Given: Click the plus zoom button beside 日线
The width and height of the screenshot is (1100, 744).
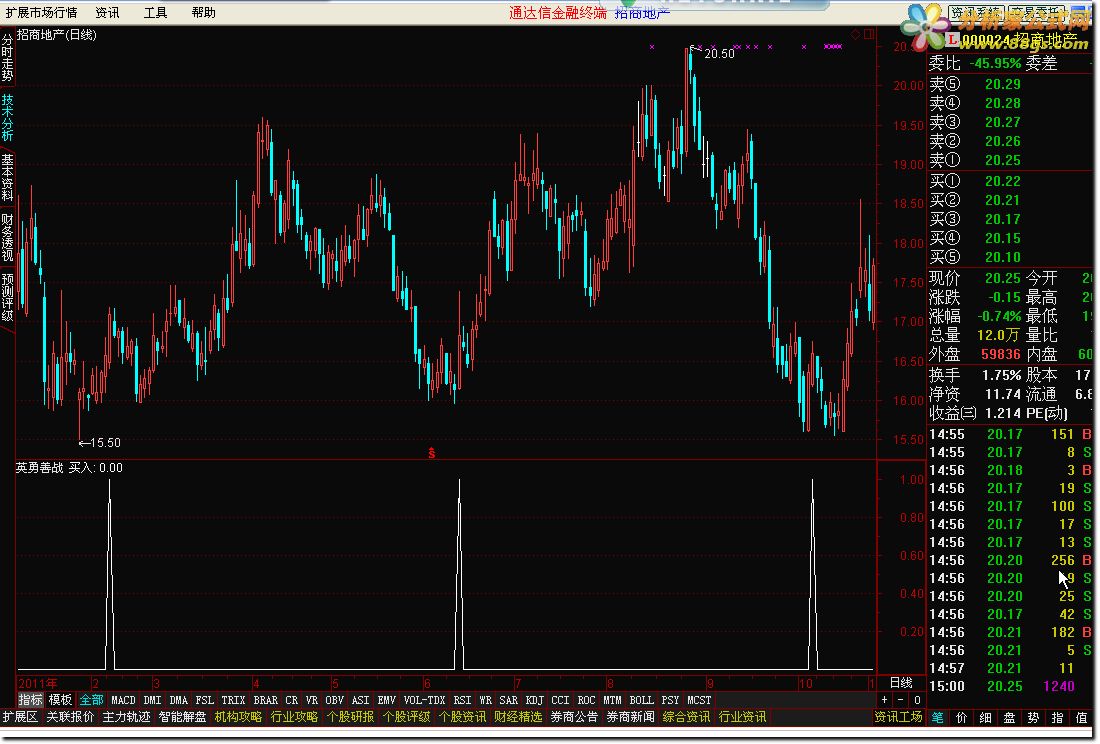Looking at the screenshot, I should point(885,700).
